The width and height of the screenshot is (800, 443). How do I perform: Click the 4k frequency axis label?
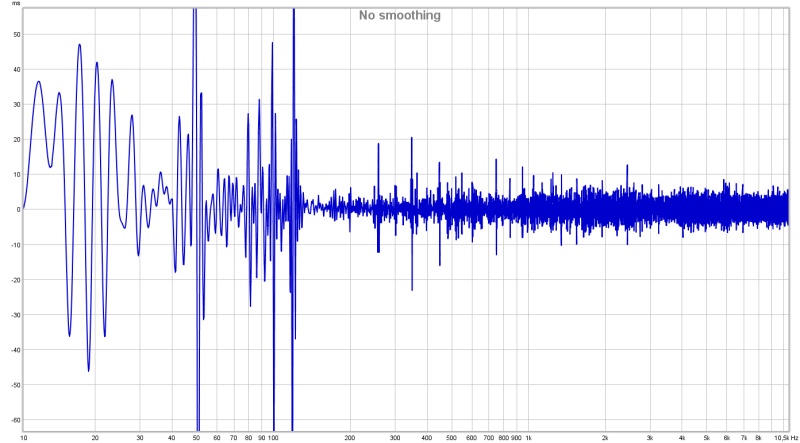point(682,438)
